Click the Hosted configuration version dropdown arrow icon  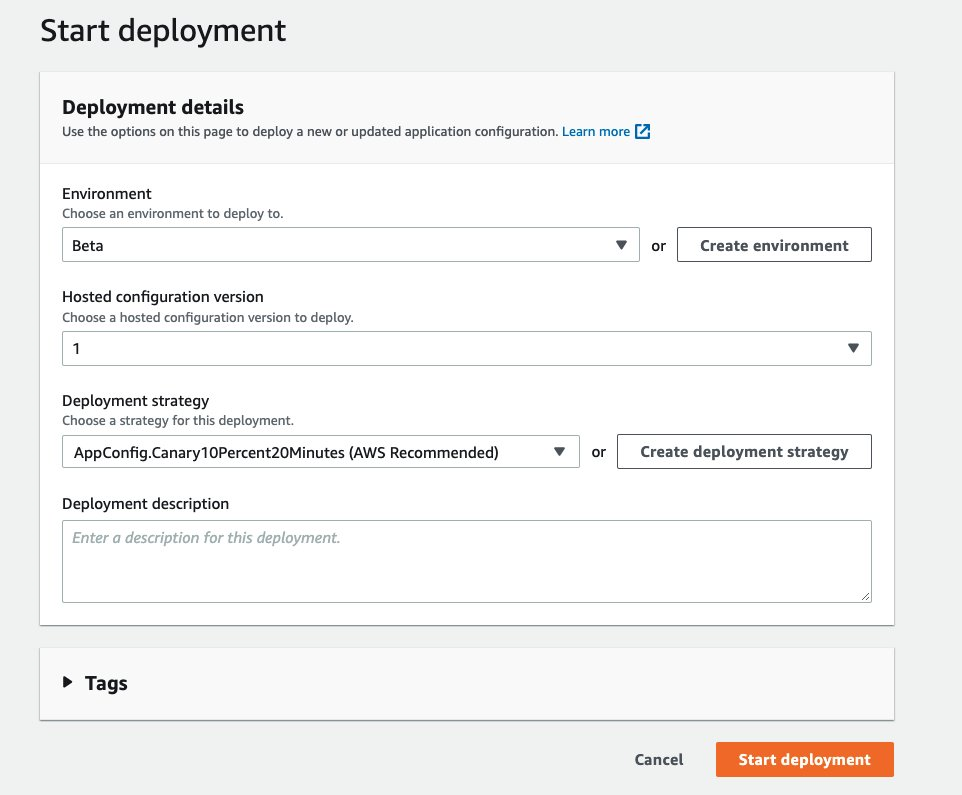(854, 348)
